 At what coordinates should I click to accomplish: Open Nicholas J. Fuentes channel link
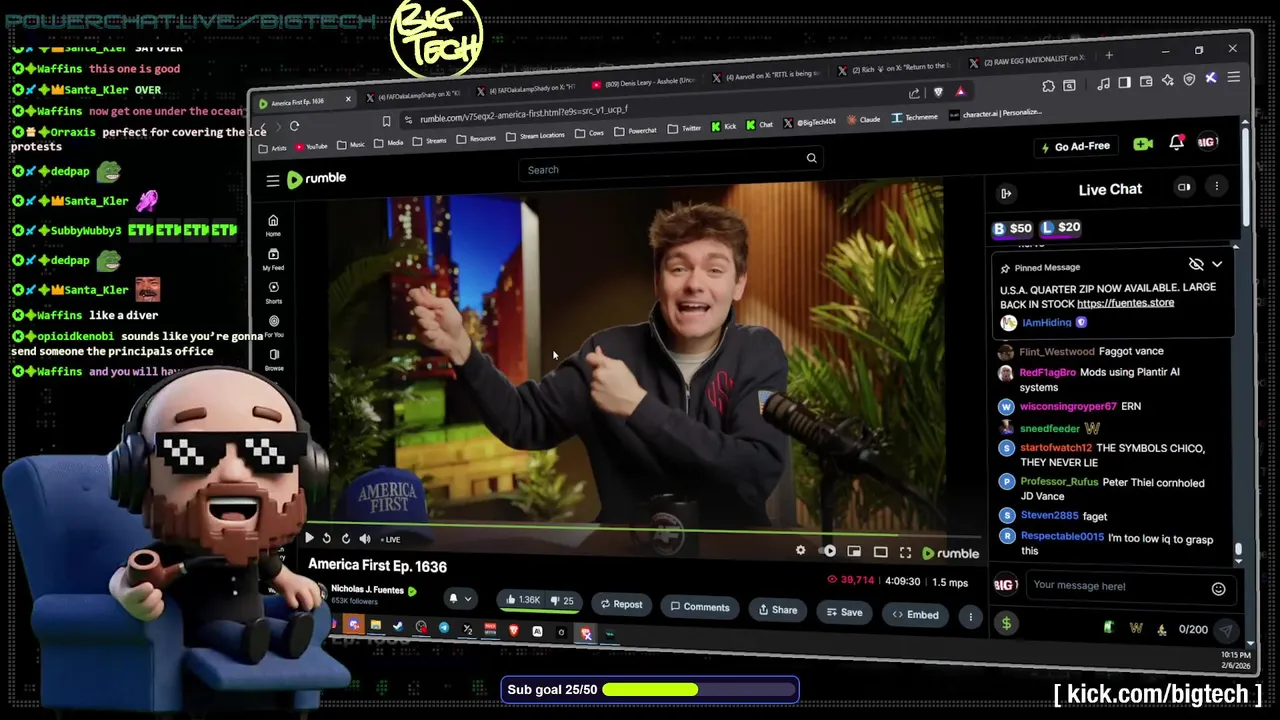[367, 589]
